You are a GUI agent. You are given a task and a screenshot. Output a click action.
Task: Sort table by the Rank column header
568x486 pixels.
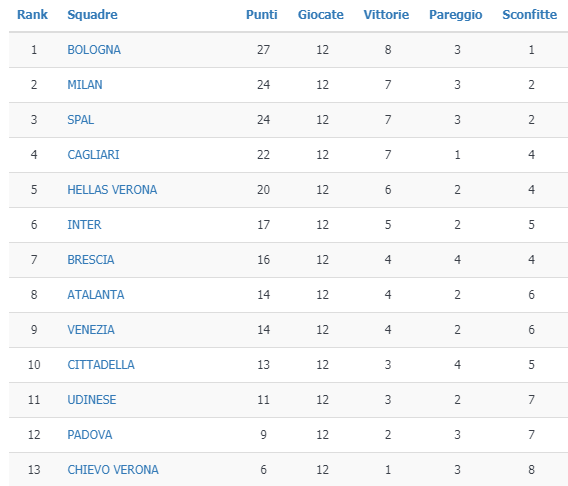[x=32, y=15]
